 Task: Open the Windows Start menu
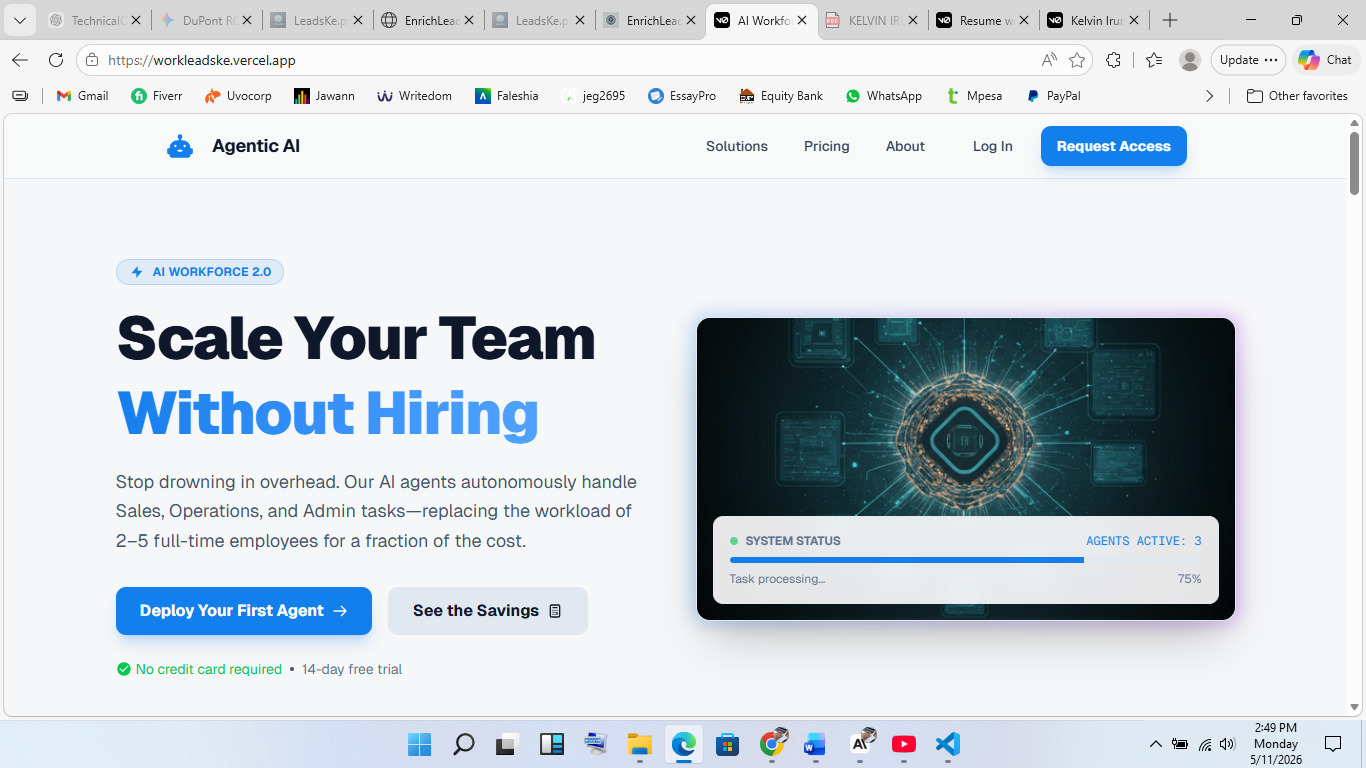click(419, 744)
